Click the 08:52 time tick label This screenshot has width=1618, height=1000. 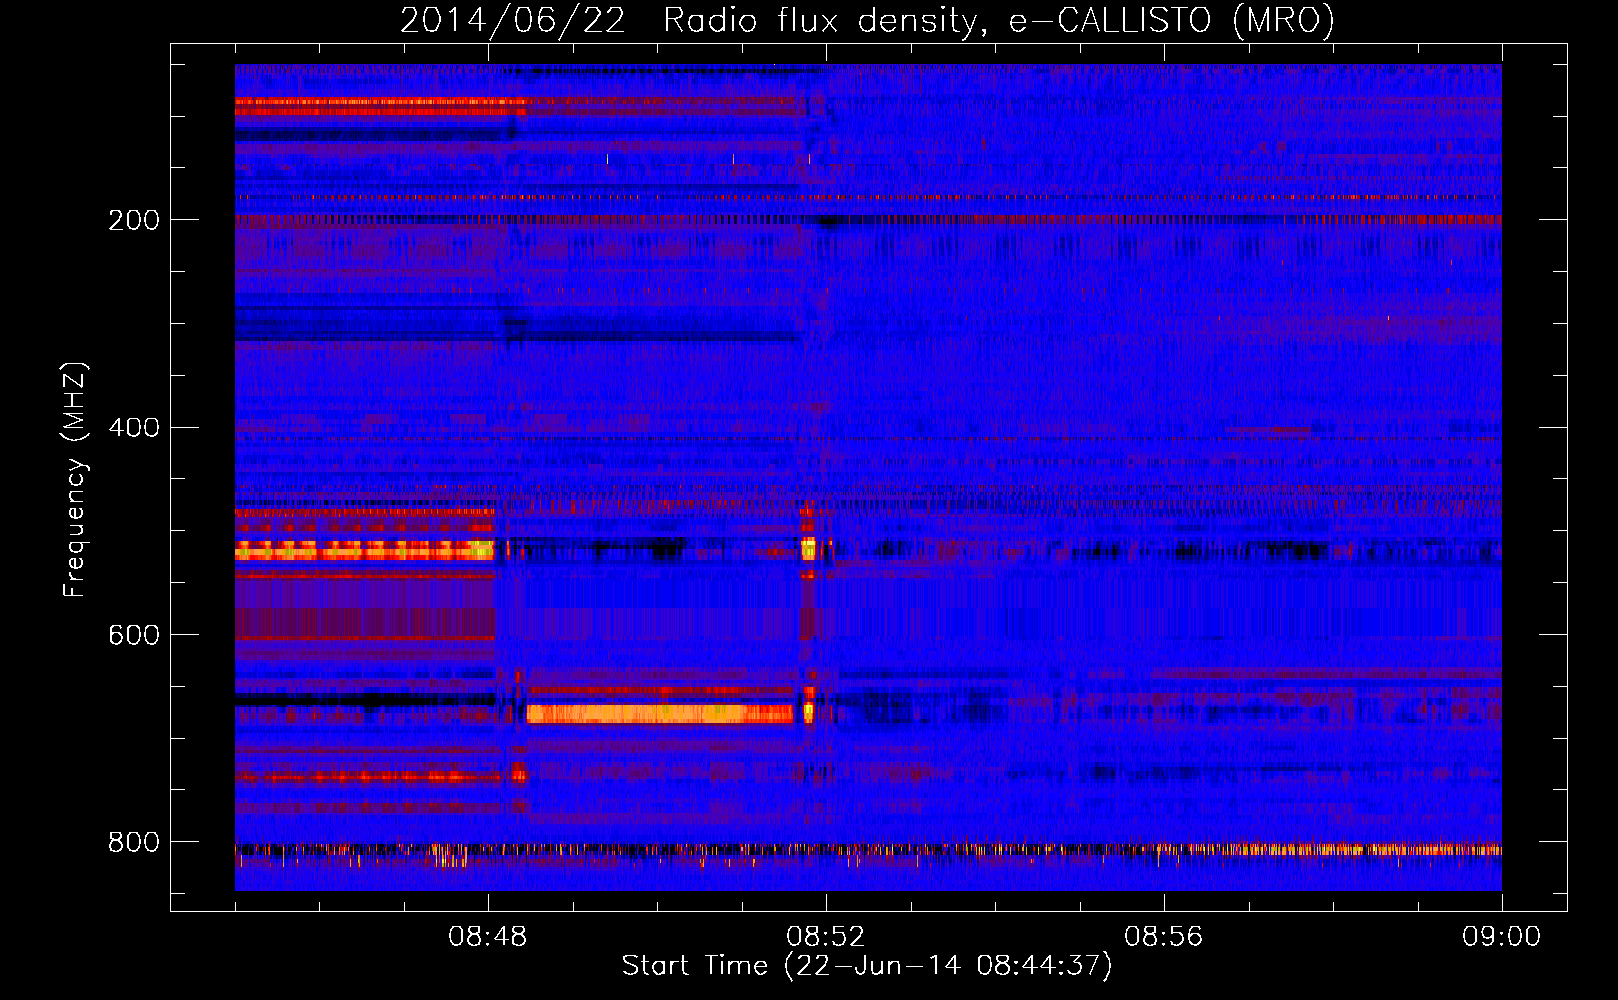826,937
